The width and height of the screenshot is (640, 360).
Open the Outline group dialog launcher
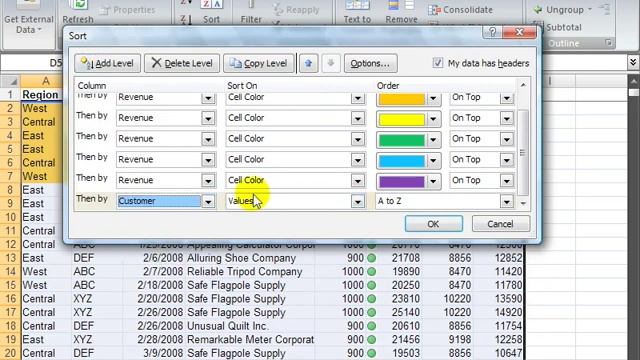coord(609,43)
